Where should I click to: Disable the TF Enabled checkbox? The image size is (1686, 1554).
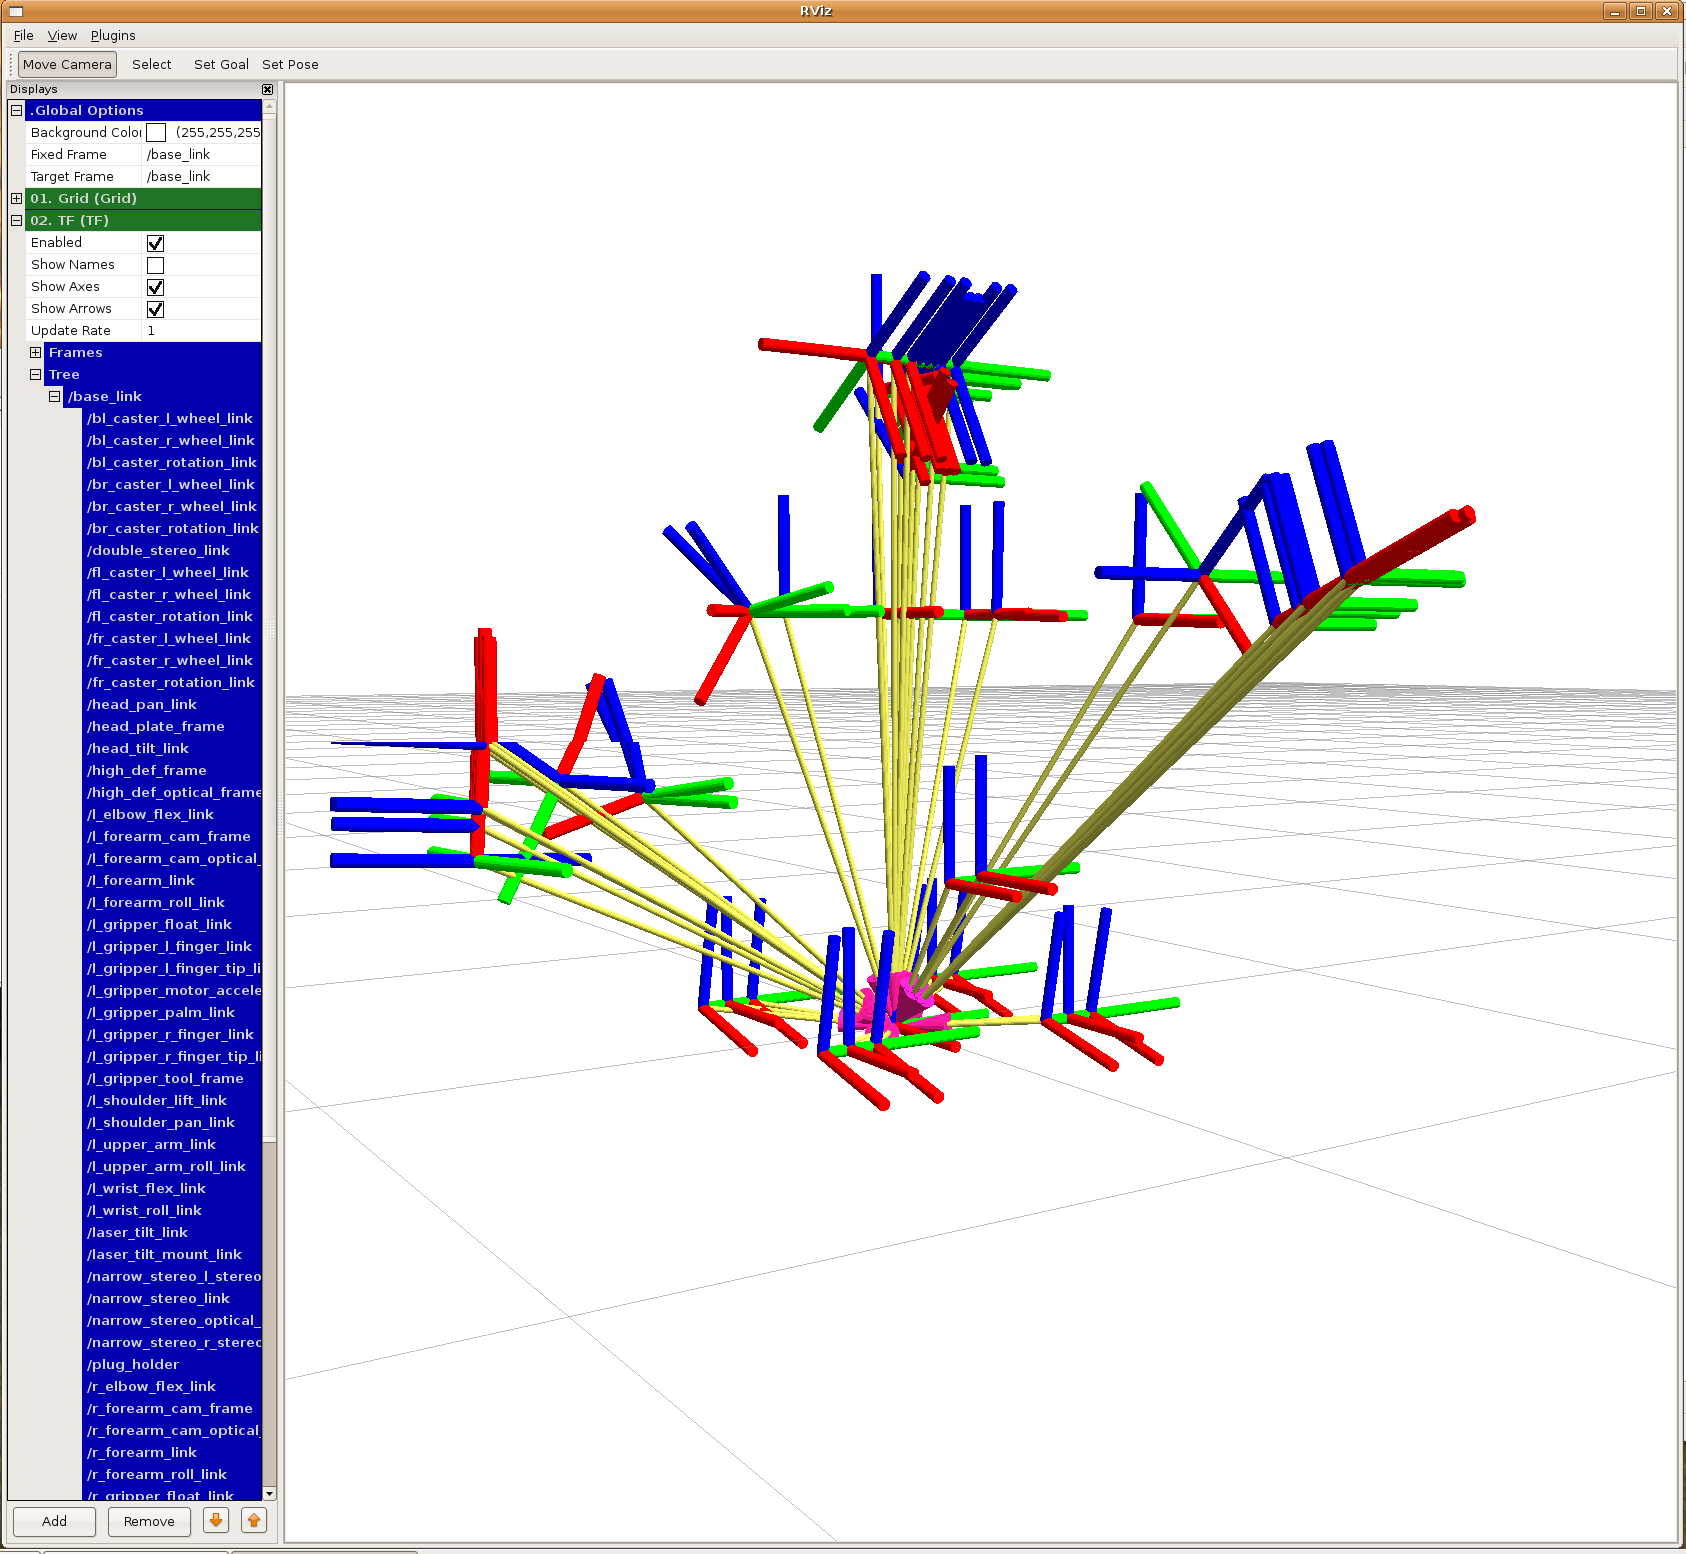click(156, 243)
